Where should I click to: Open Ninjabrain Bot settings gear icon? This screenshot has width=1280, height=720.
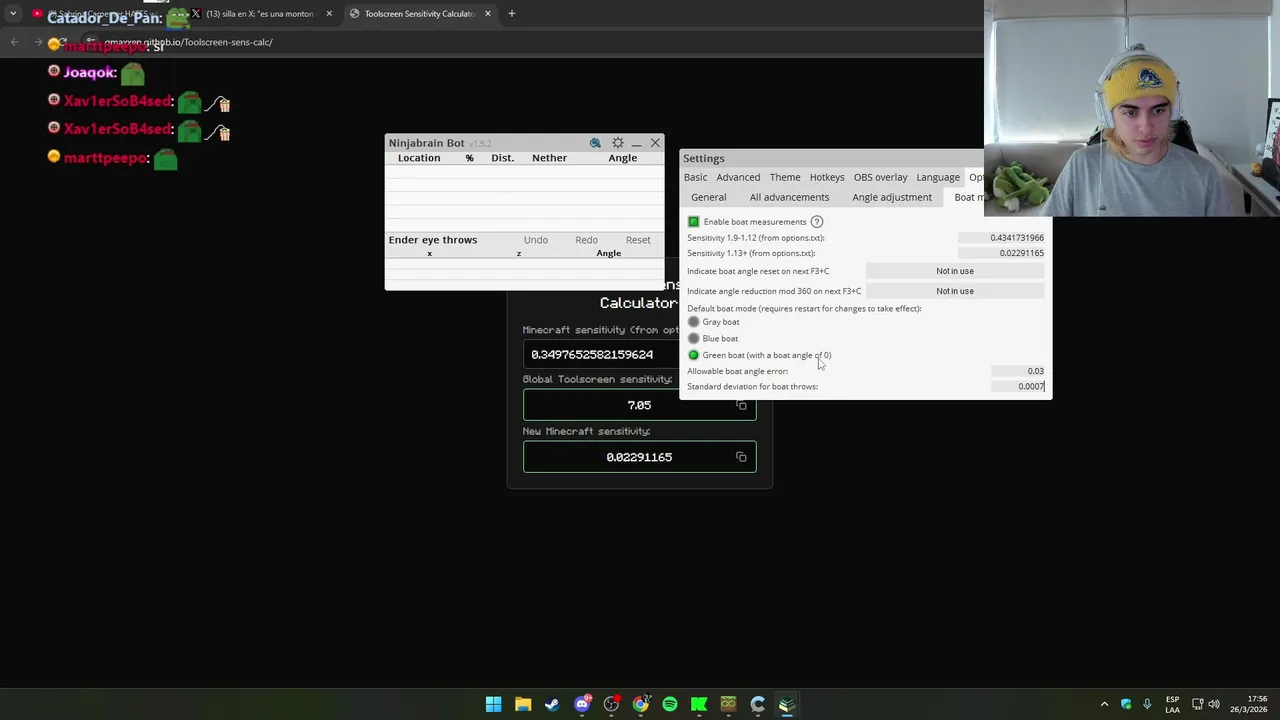pyautogui.click(x=617, y=143)
